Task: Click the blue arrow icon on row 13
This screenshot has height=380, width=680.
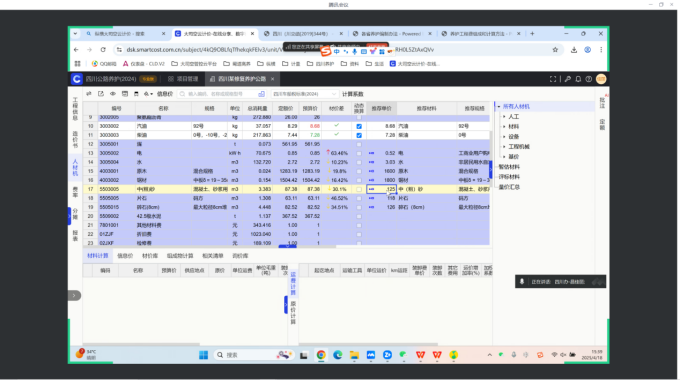Action: click(x=371, y=153)
